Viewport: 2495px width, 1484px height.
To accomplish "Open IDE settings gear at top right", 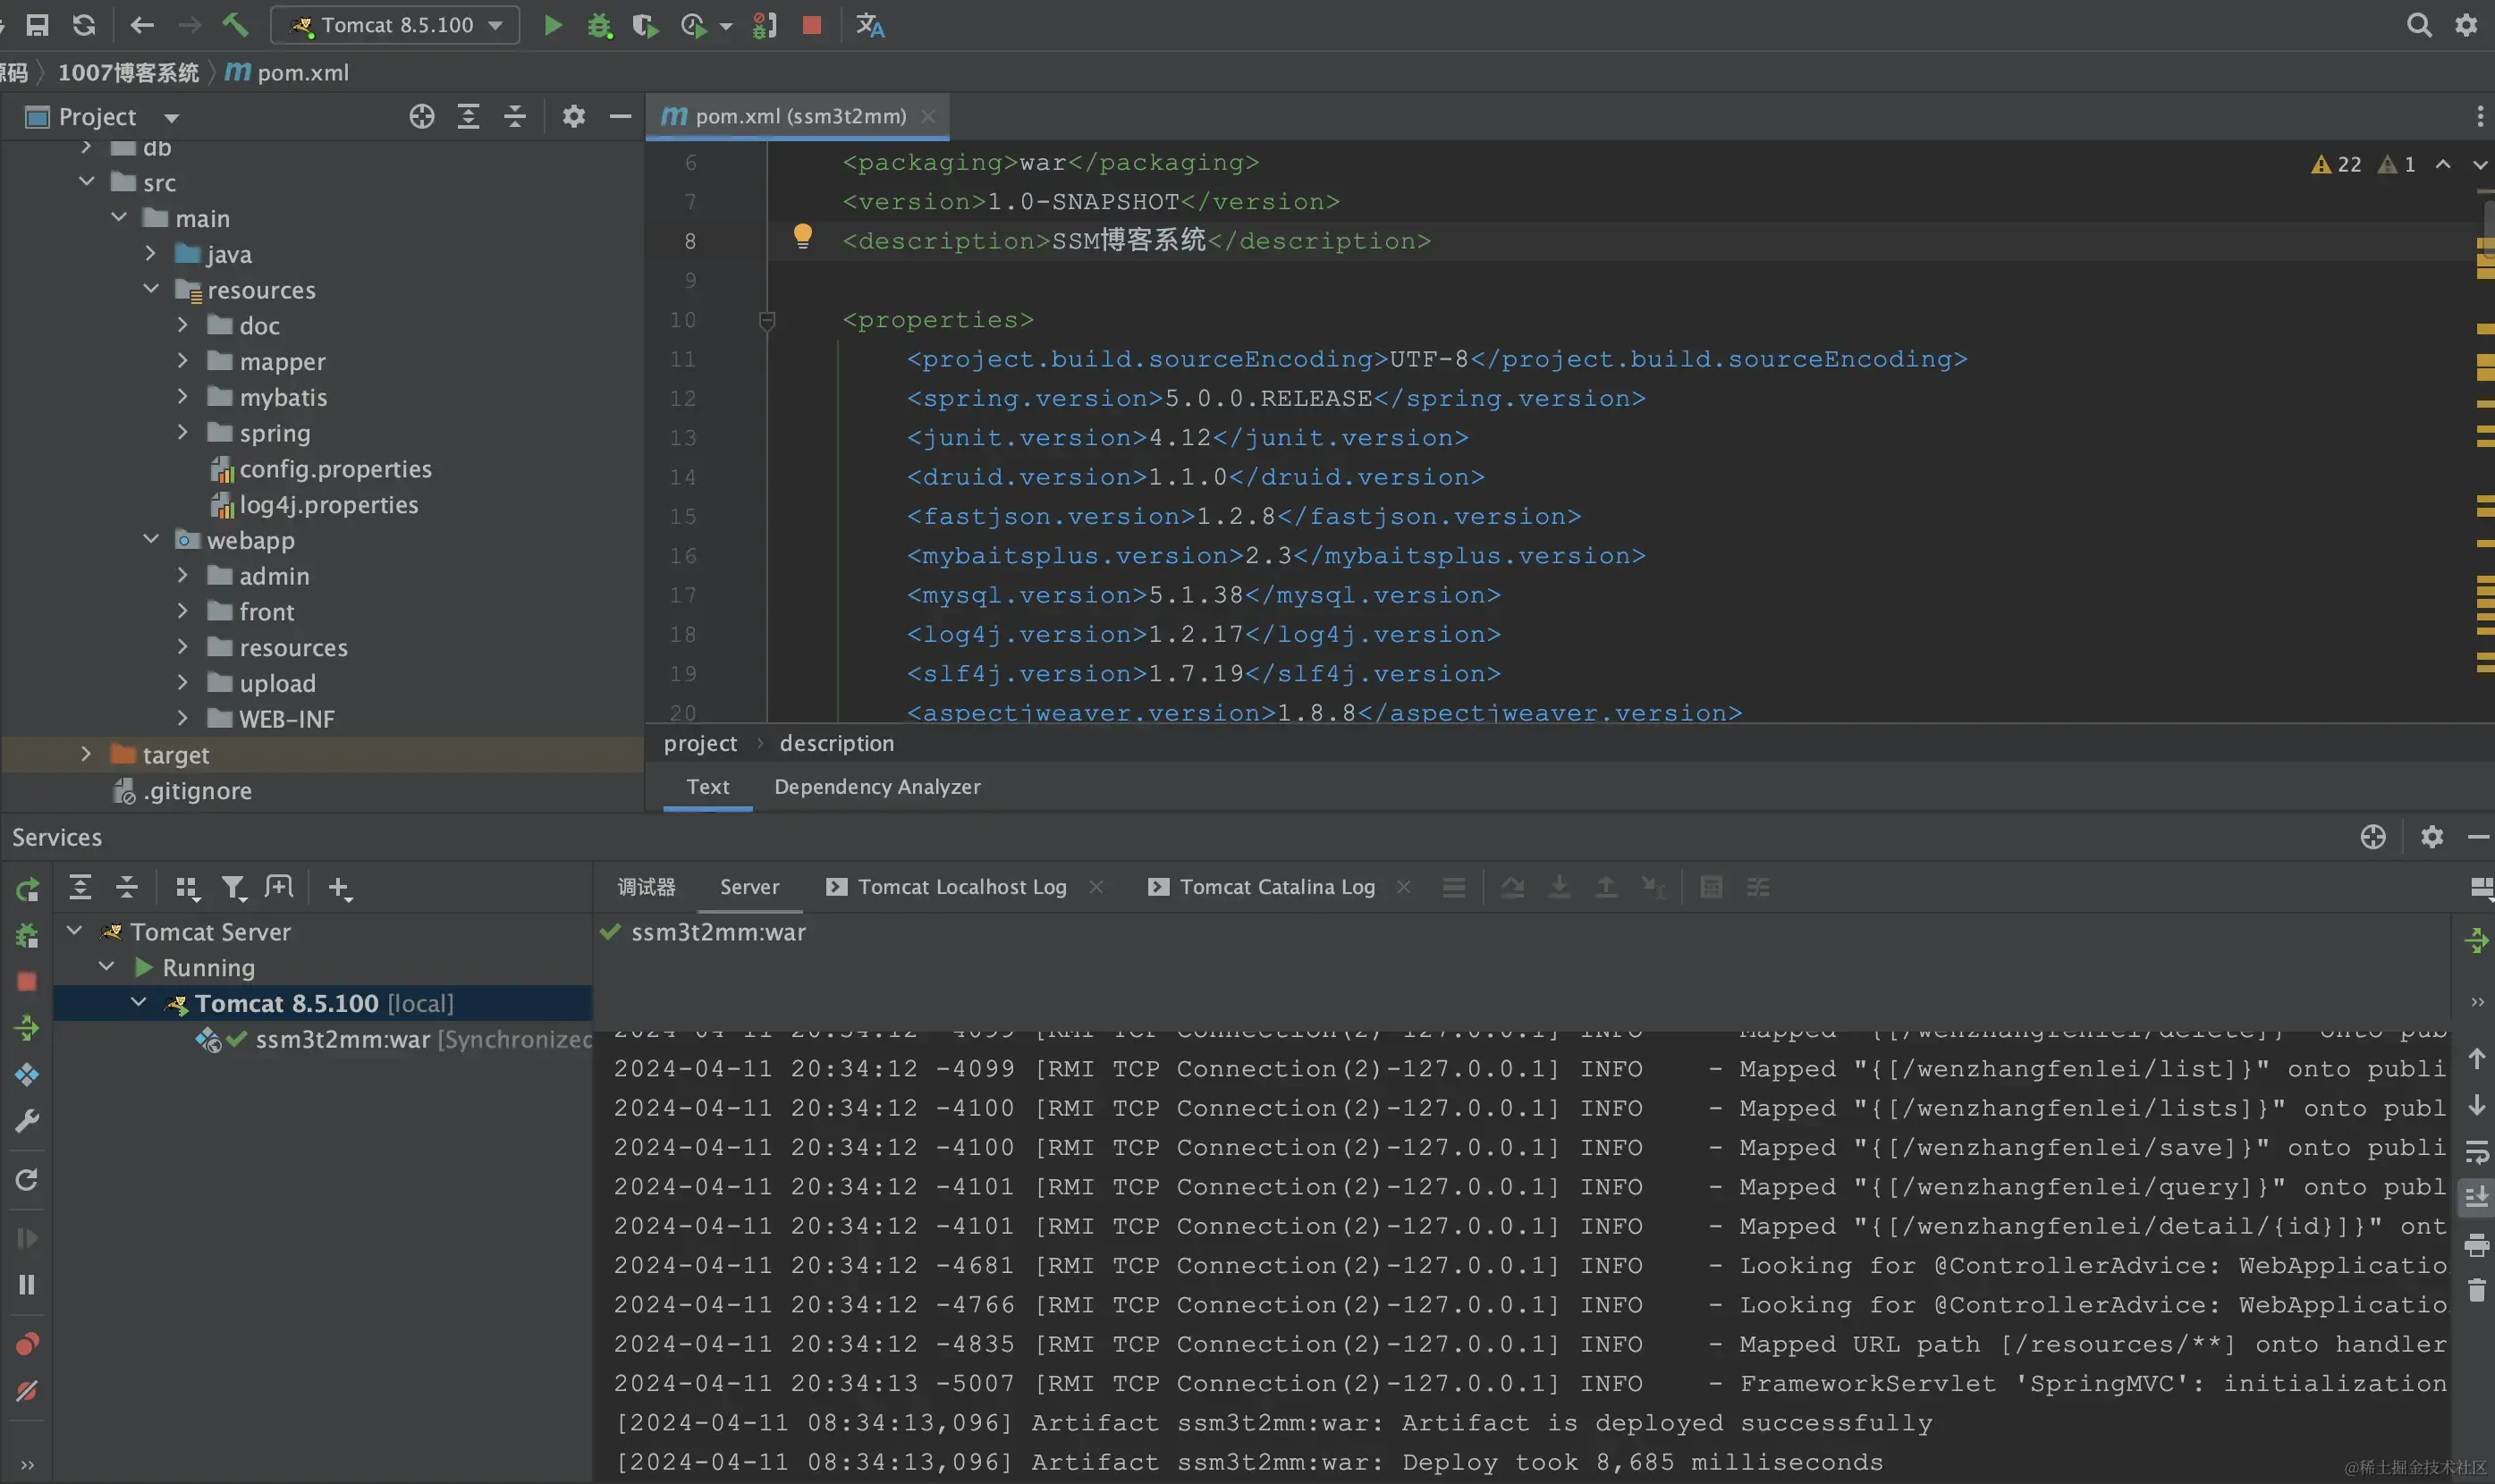I will [2466, 25].
